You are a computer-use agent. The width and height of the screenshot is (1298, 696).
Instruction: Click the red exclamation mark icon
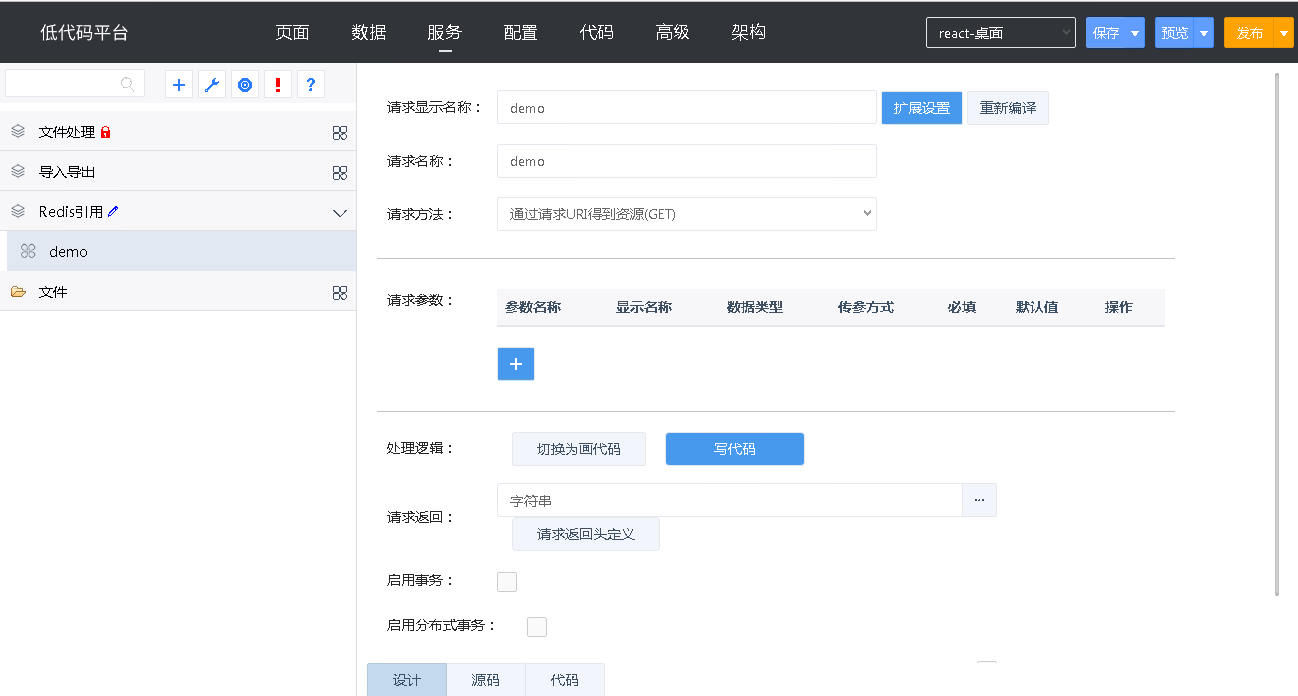[278, 85]
